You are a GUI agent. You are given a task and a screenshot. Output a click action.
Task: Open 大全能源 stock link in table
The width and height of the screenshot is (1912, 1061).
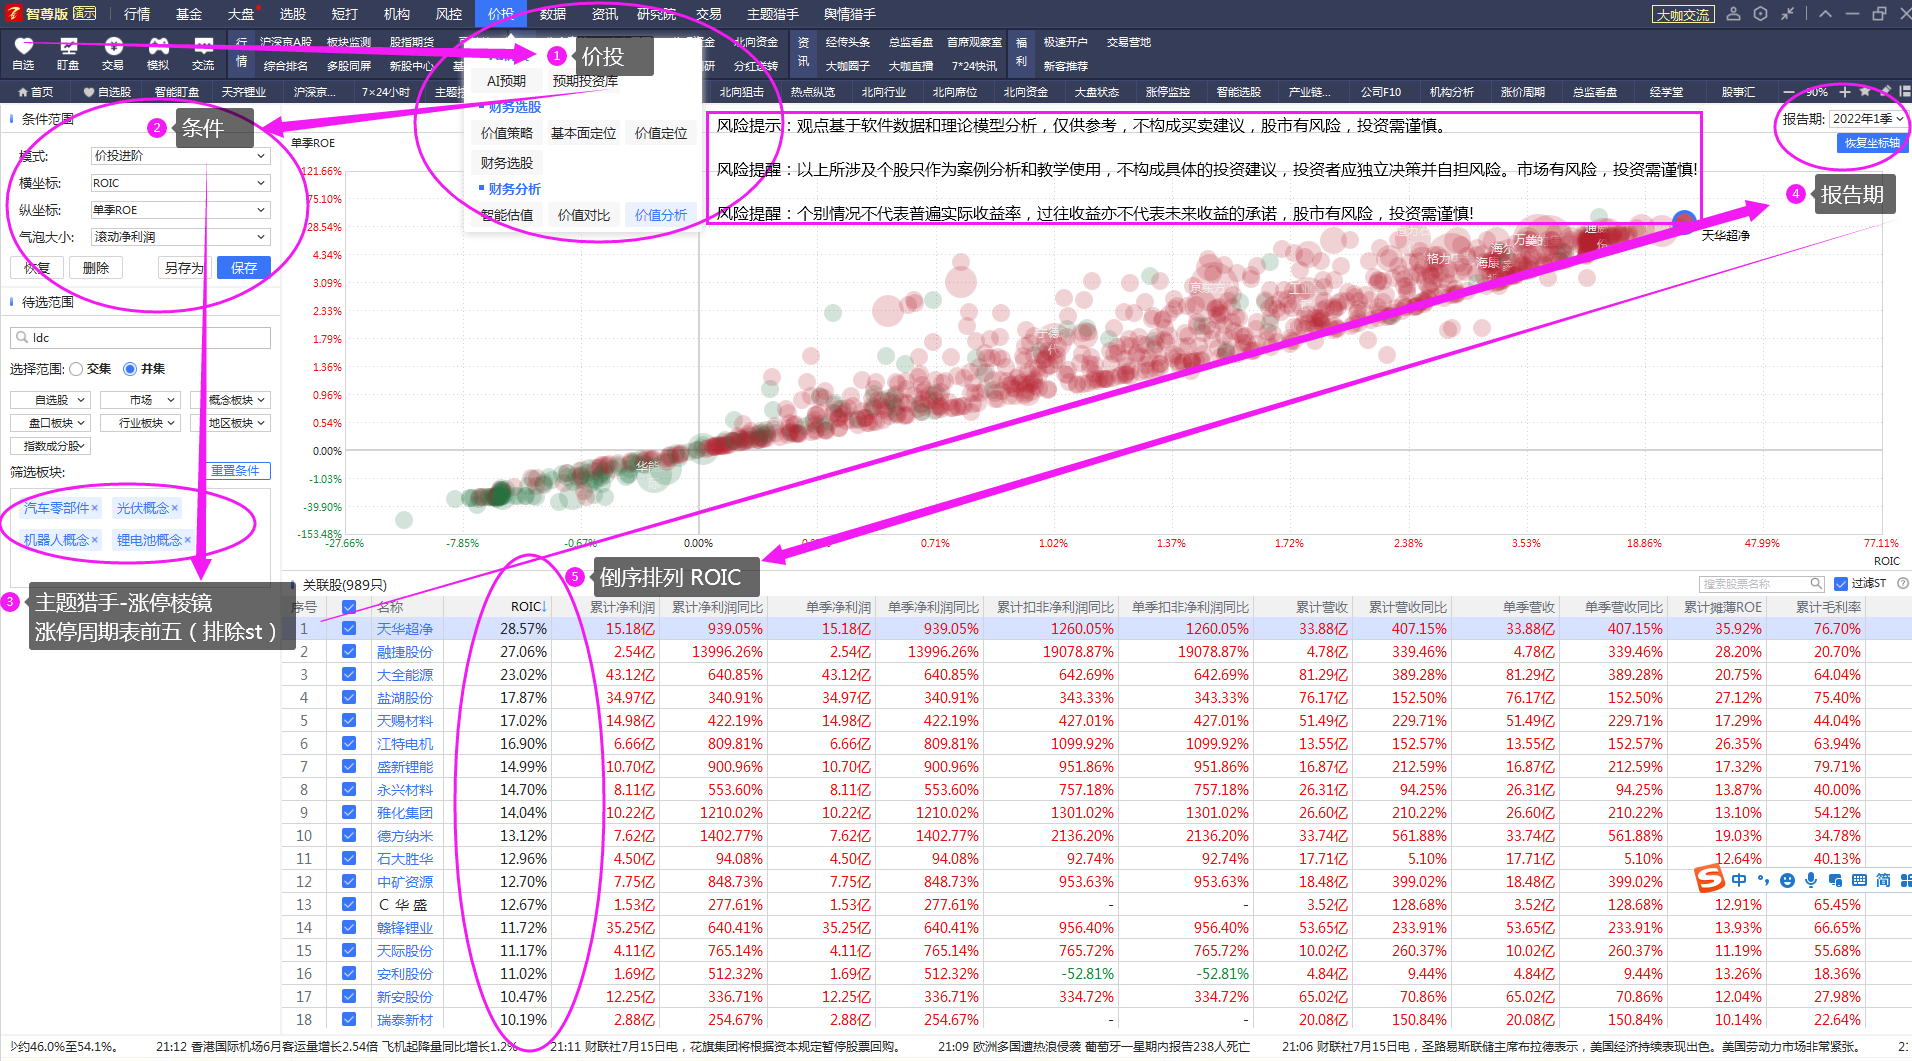[x=405, y=675]
